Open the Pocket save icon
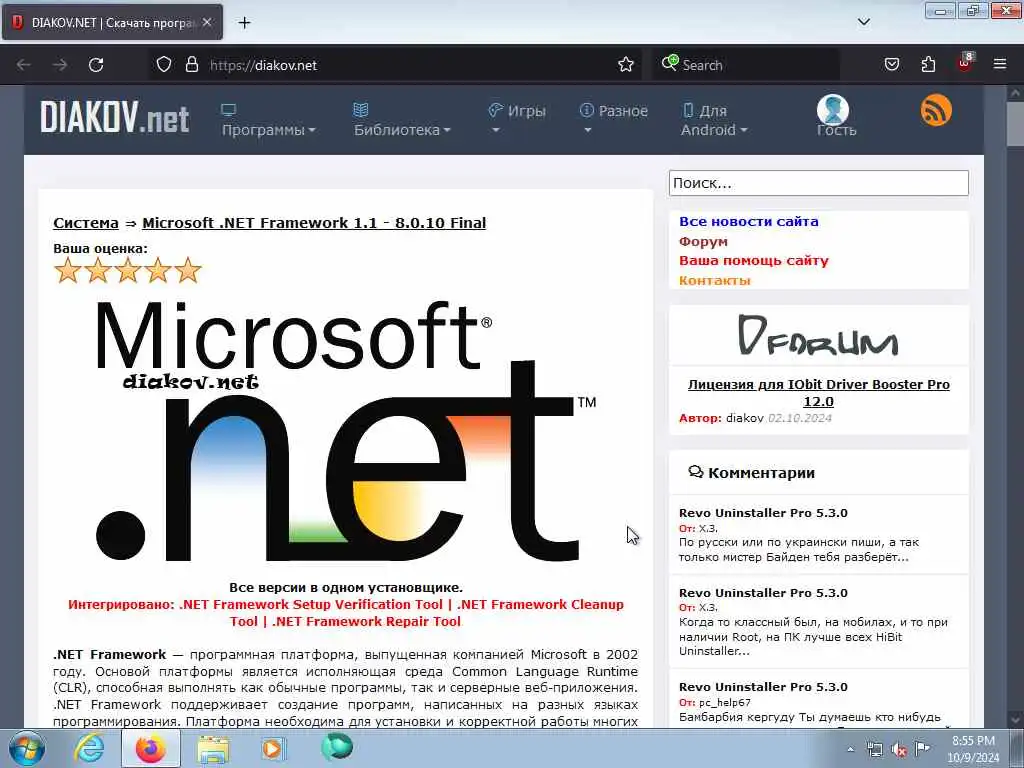1024x768 pixels. click(891, 65)
